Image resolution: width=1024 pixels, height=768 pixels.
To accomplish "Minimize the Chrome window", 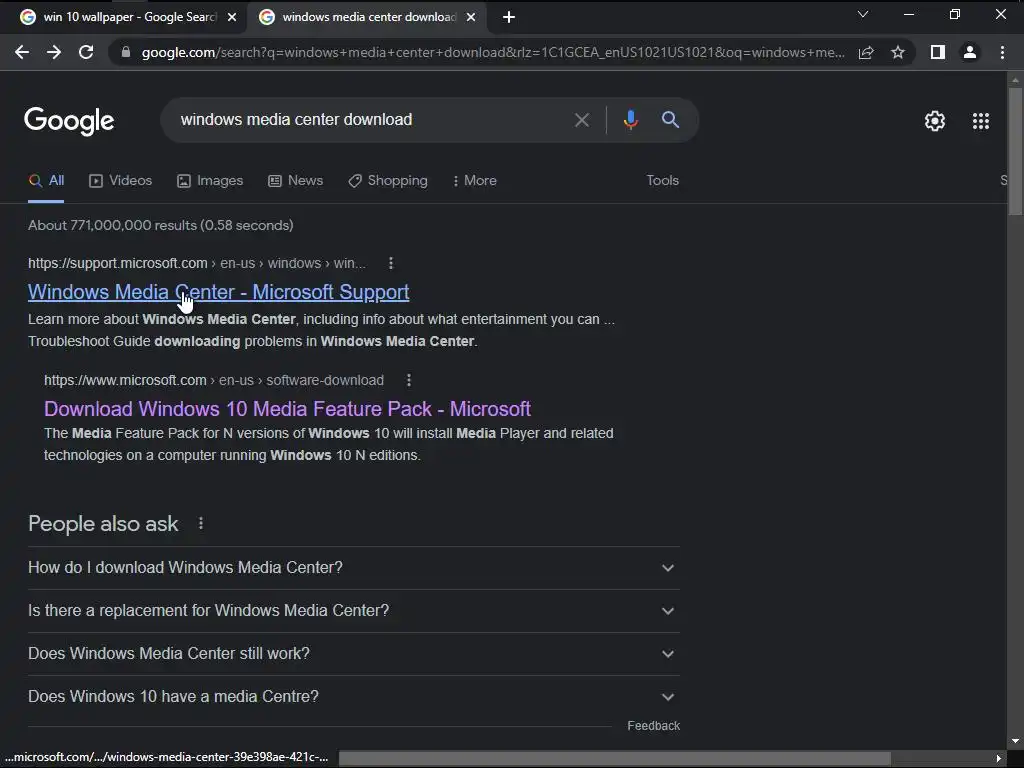I will [908, 14].
